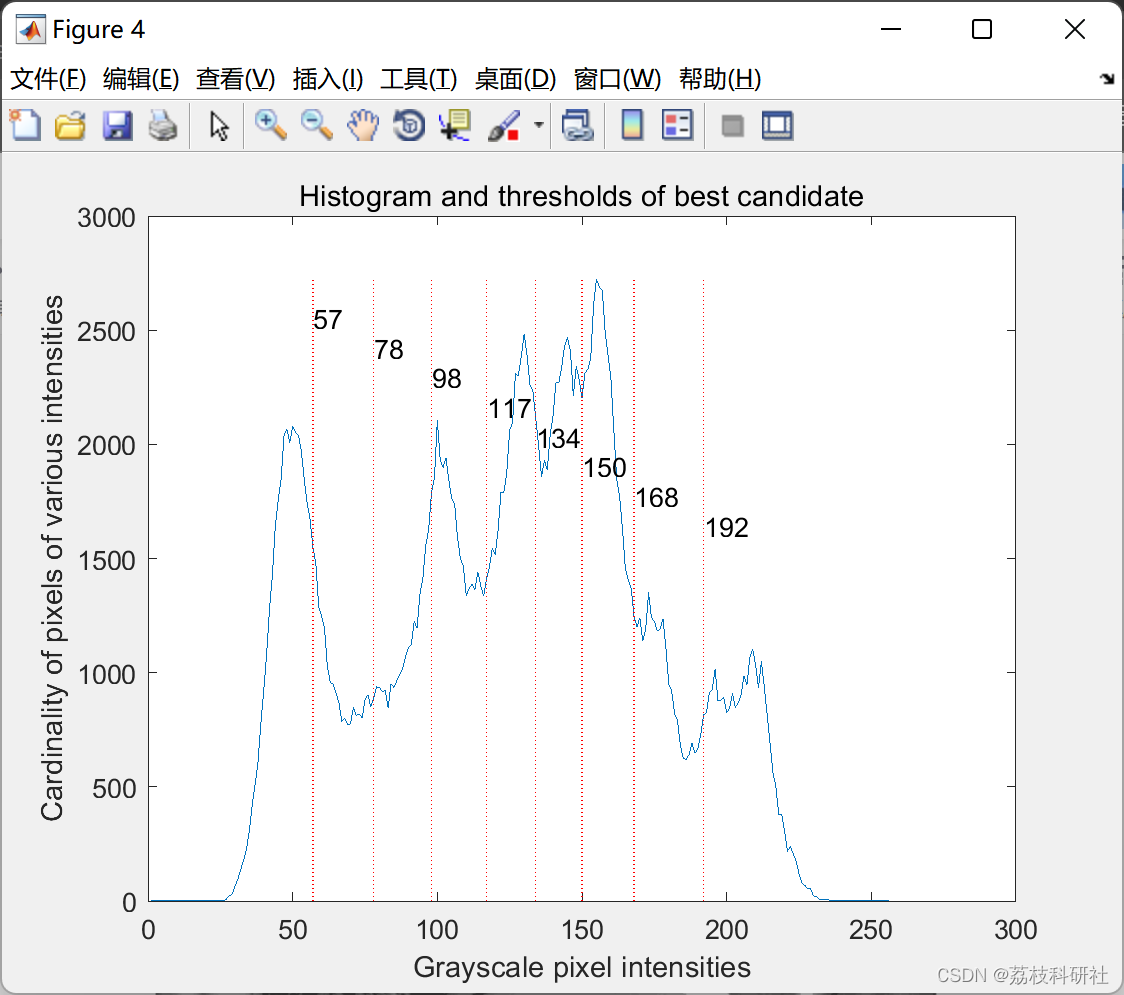This screenshot has height=995, width=1124.
Task: Open a file with the folder icon
Action: (x=70, y=125)
